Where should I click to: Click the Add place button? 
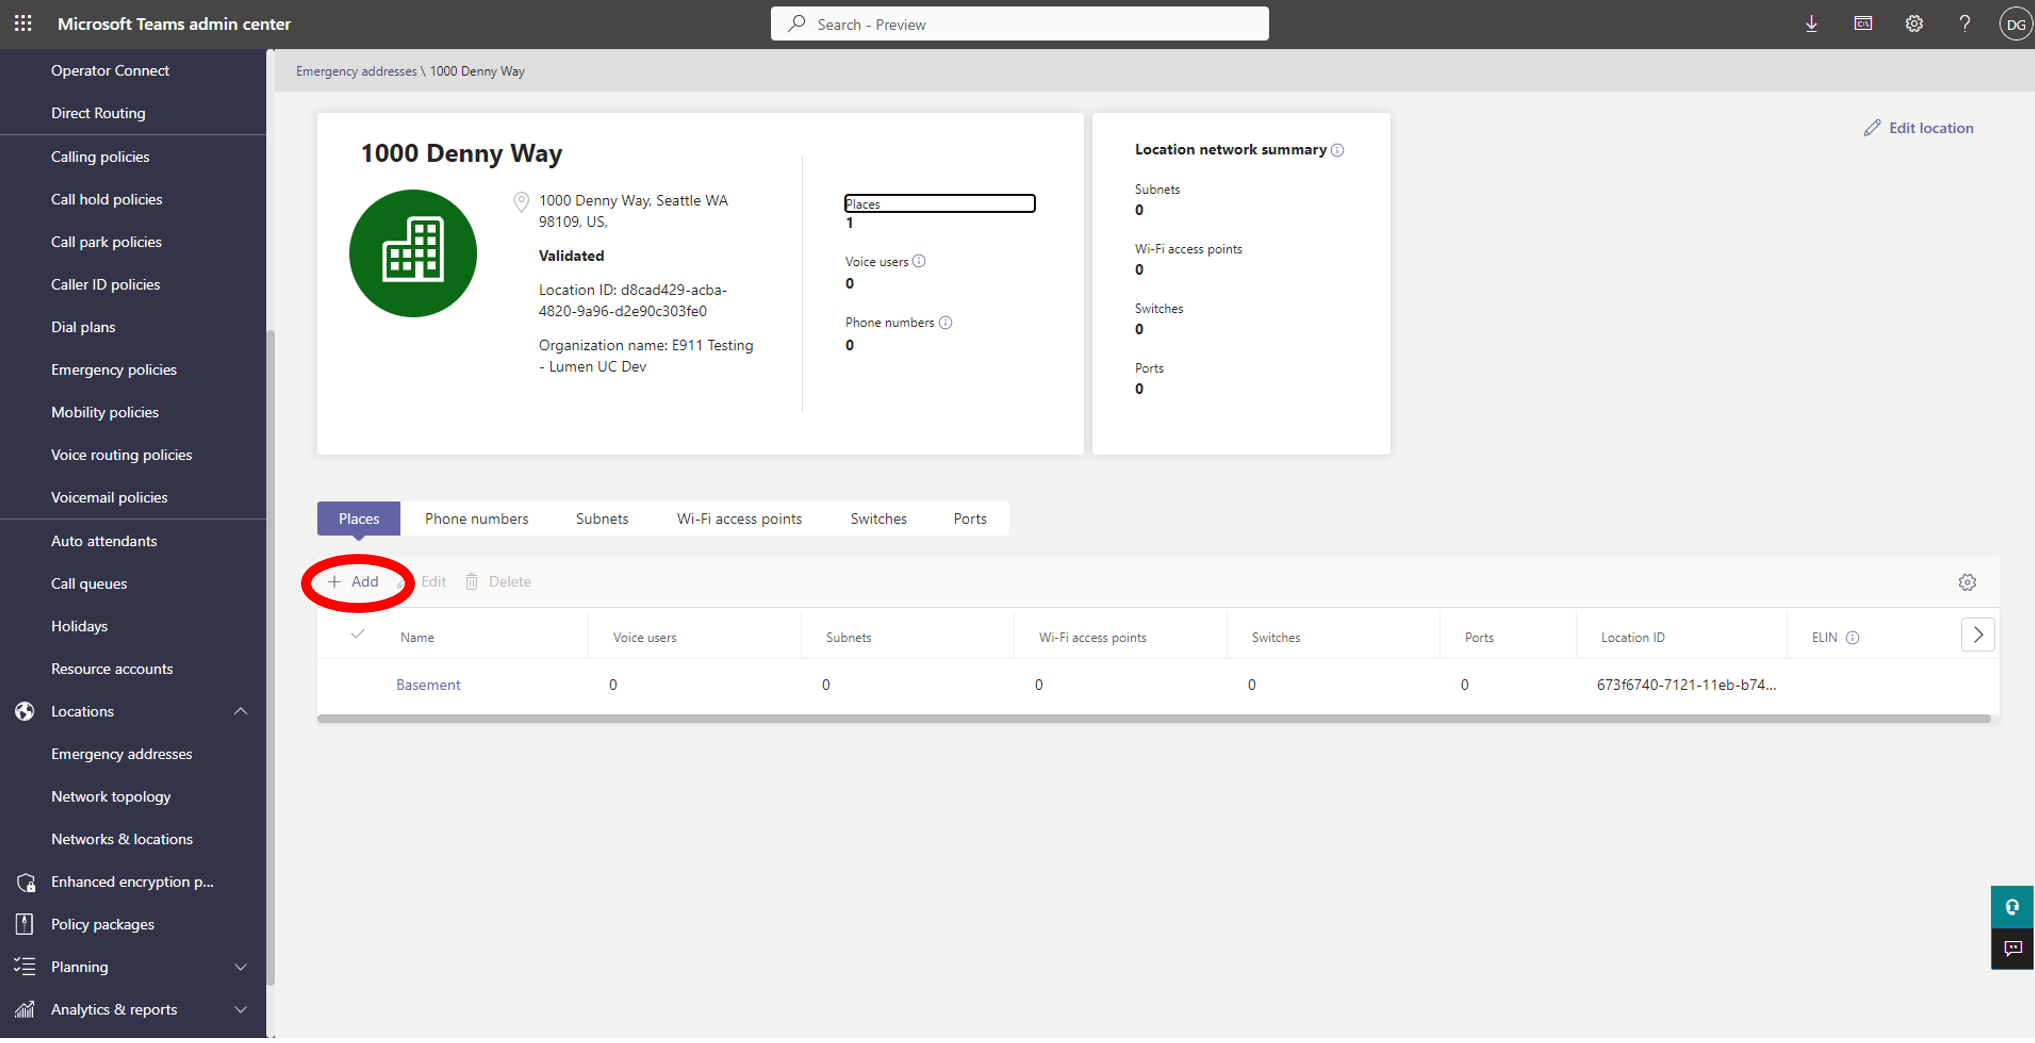click(354, 582)
